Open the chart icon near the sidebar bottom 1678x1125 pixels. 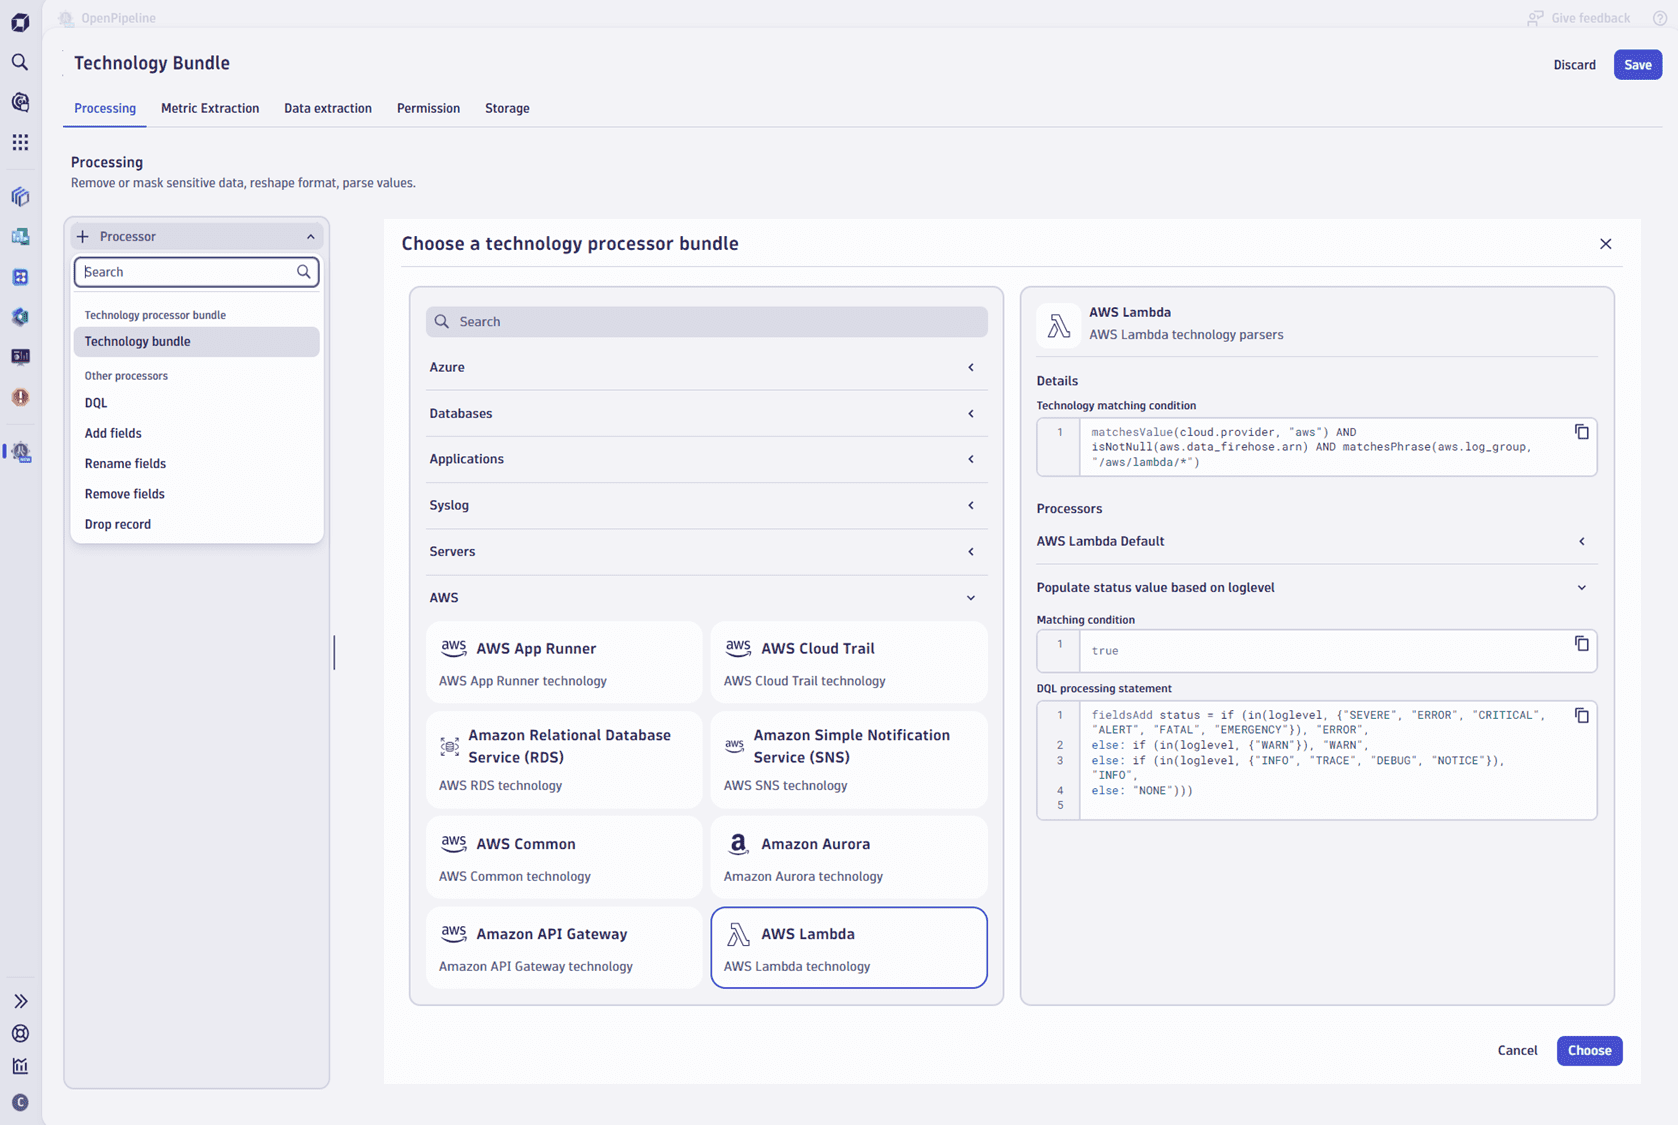(20, 1066)
